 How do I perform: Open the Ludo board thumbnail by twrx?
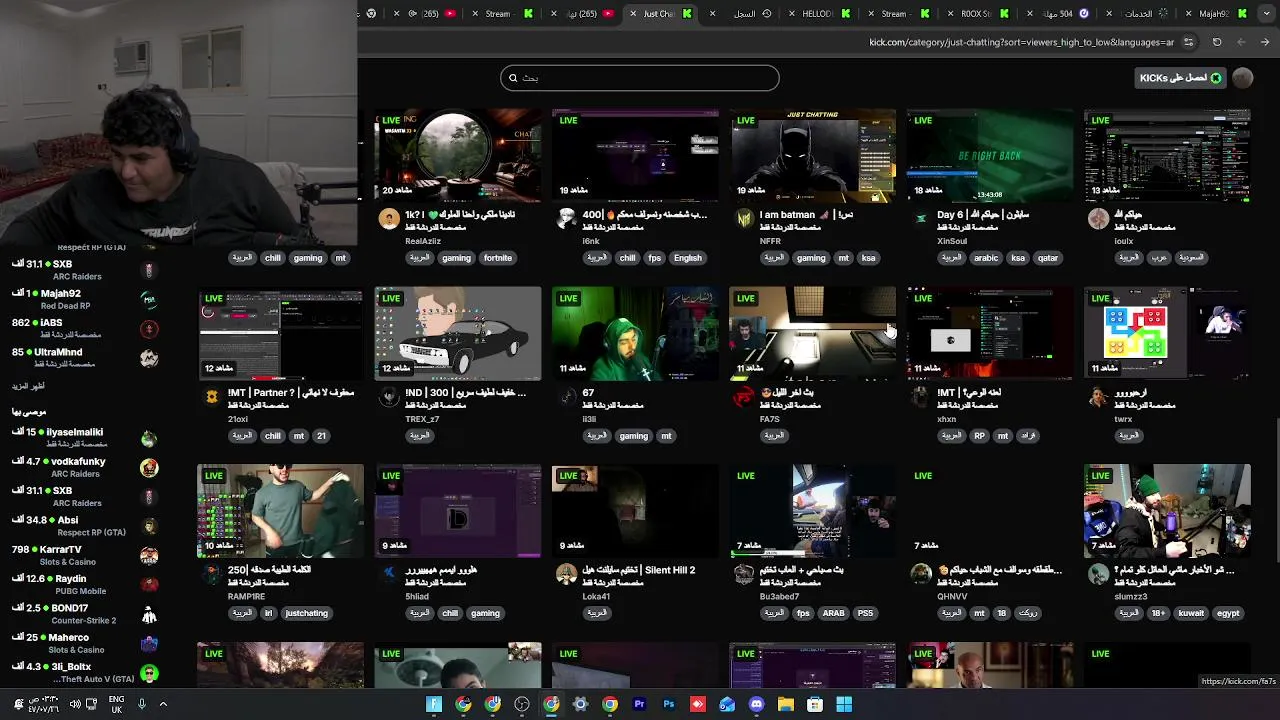(x=1167, y=333)
